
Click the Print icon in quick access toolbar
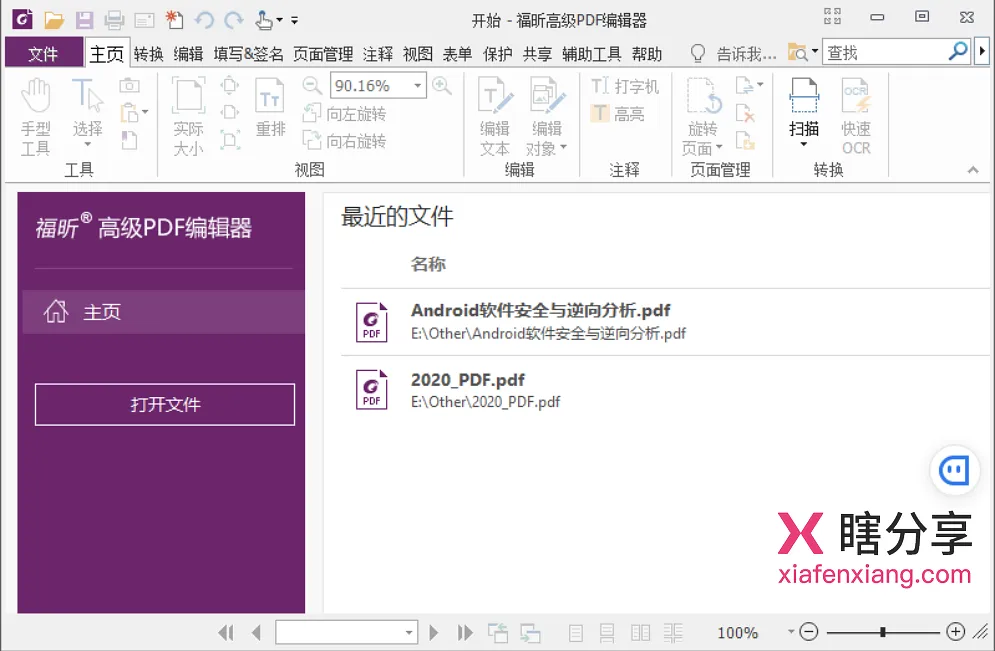tap(114, 20)
